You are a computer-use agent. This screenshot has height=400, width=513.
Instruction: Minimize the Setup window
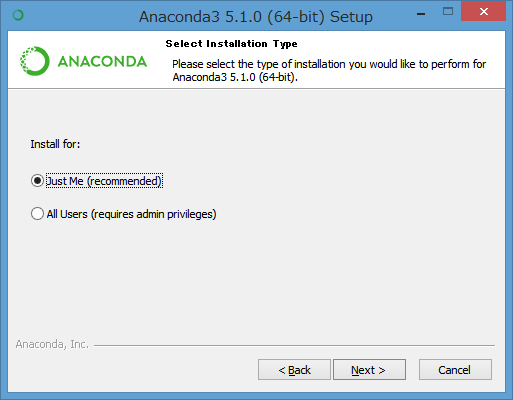(421, 13)
